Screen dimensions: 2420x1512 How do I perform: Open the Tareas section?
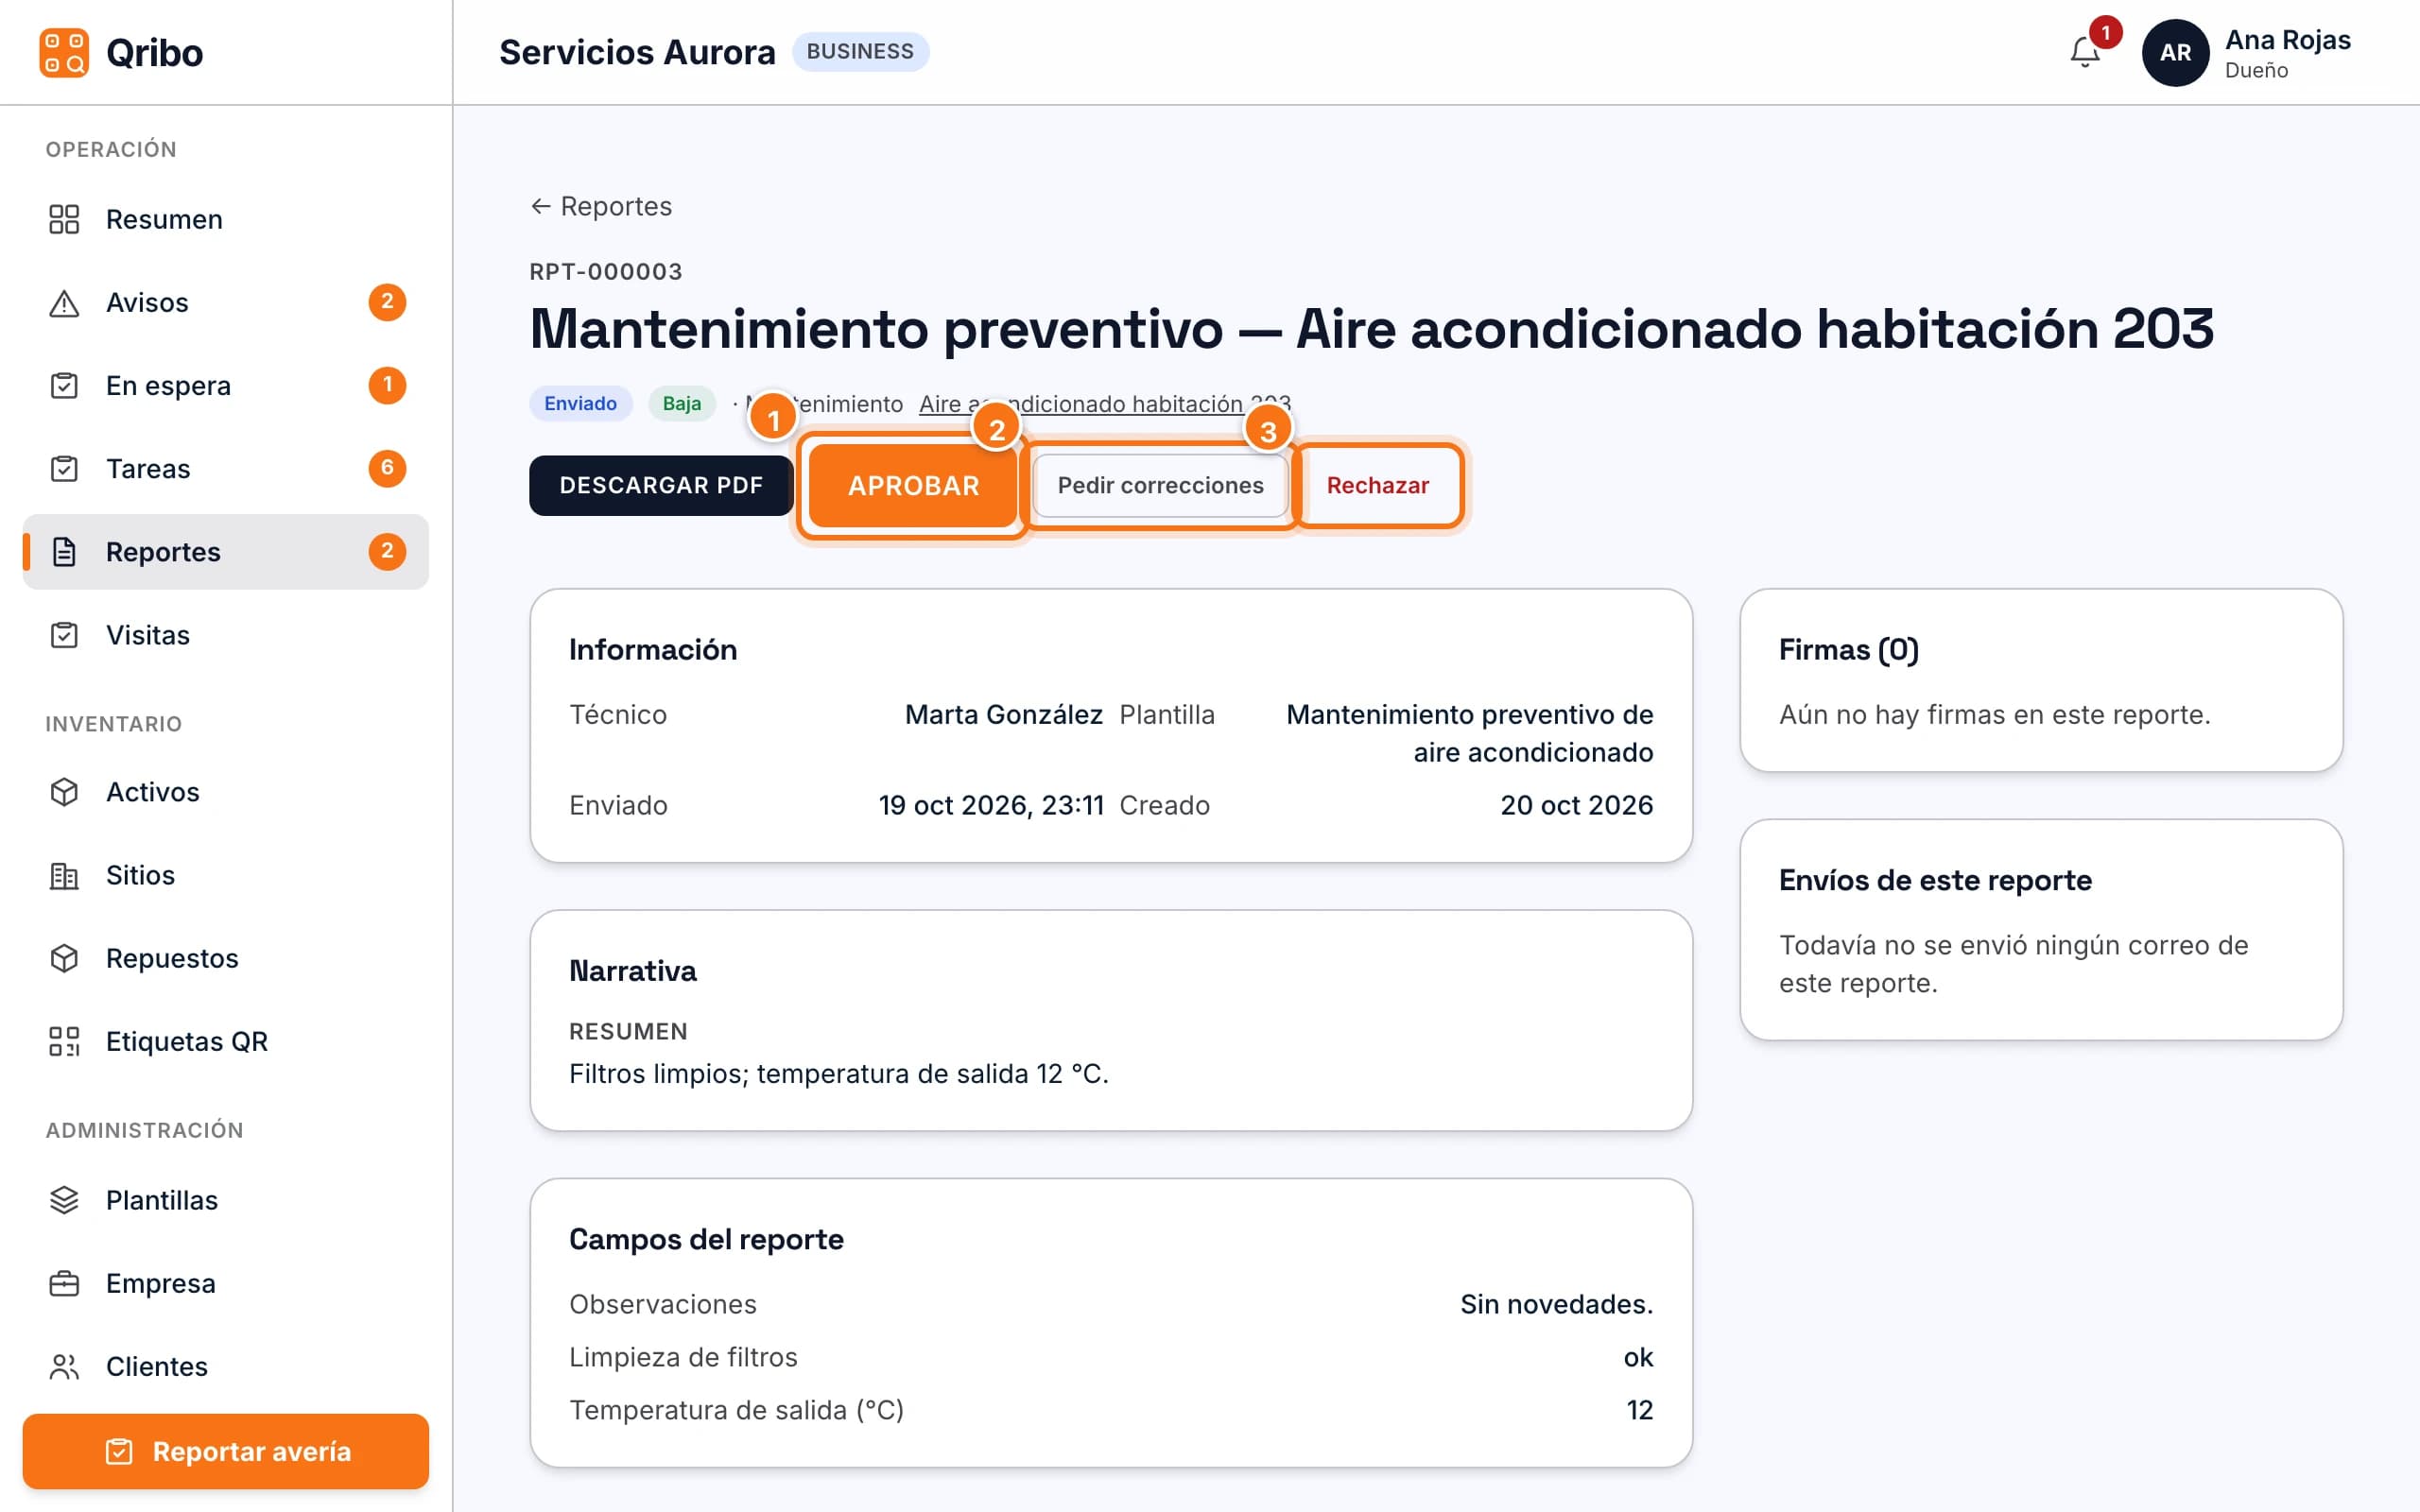pyautogui.click(x=226, y=468)
